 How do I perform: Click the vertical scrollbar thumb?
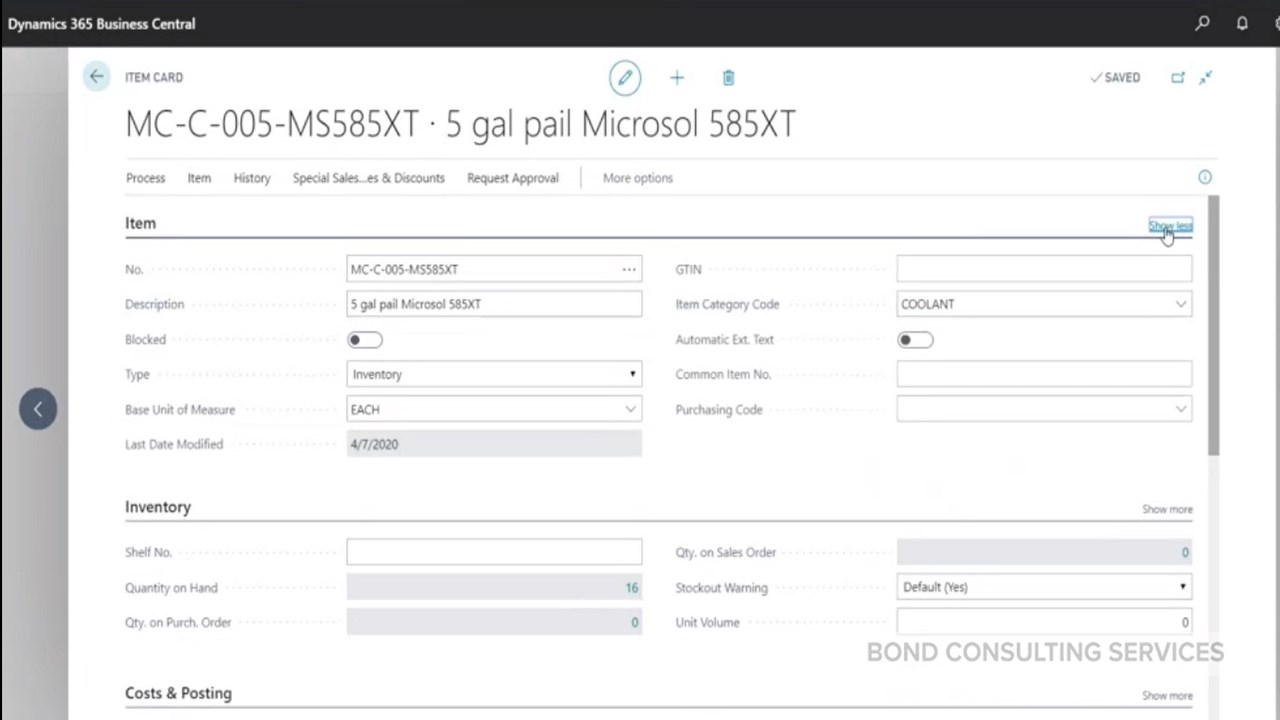tap(1214, 326)
